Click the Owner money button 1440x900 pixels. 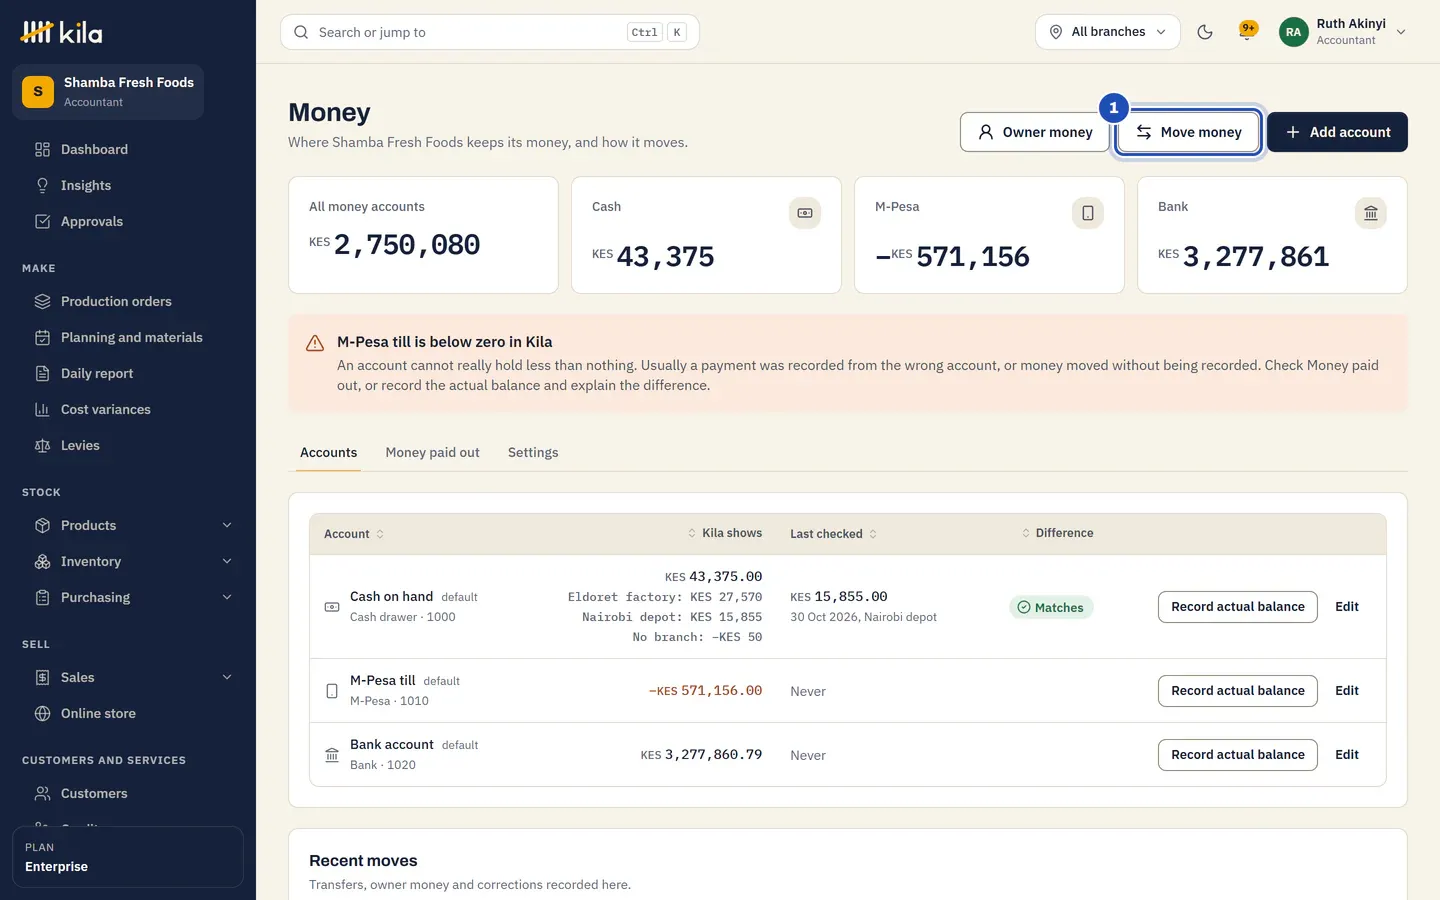[x=1035, y=132]
